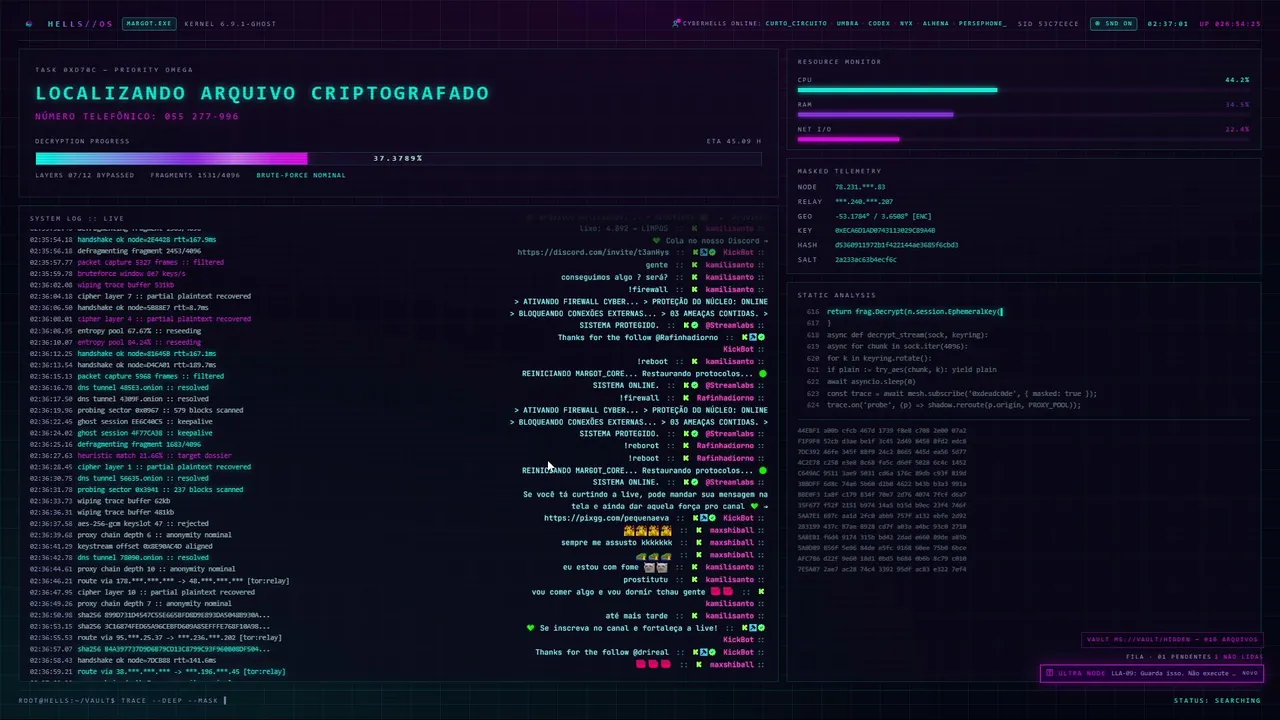
Task: Select UMBRA in the online list
Action: pyautogui.click(x=847, y=23)
